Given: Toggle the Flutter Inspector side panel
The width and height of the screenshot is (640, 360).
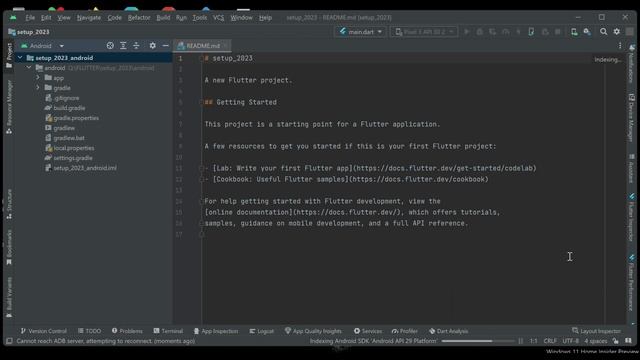Looking at the screenshot, I should point(631,218).
